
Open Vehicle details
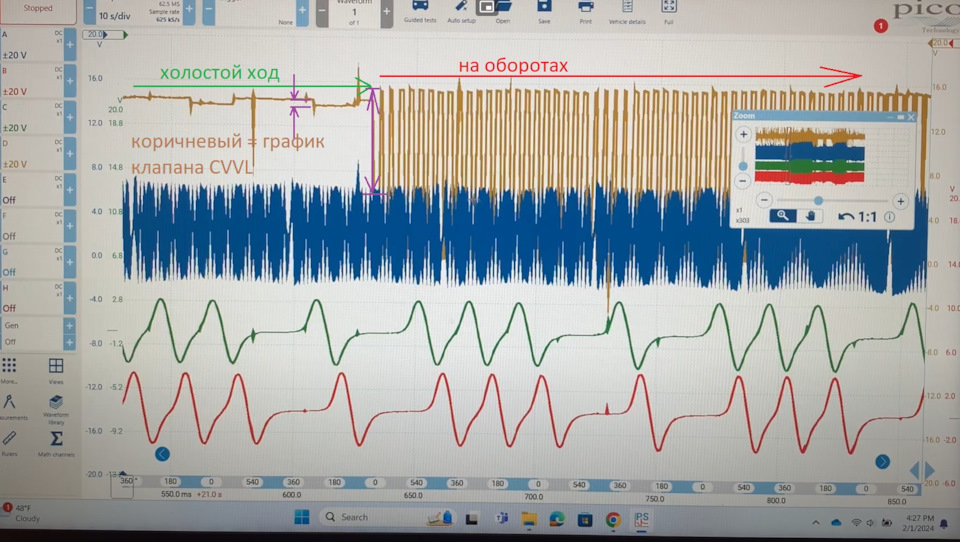[627, 11]
